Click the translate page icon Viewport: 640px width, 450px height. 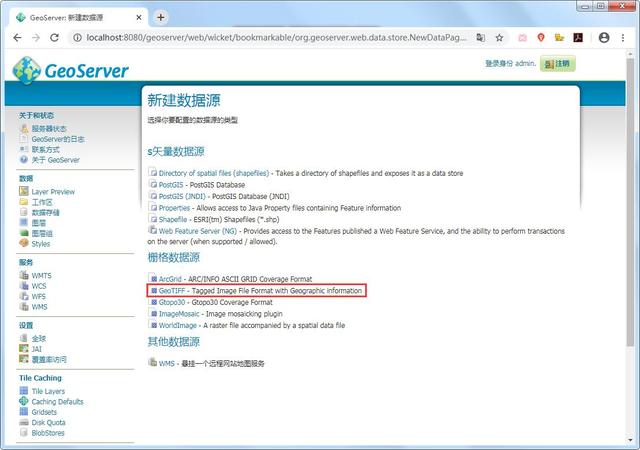(x=481, y=38)
